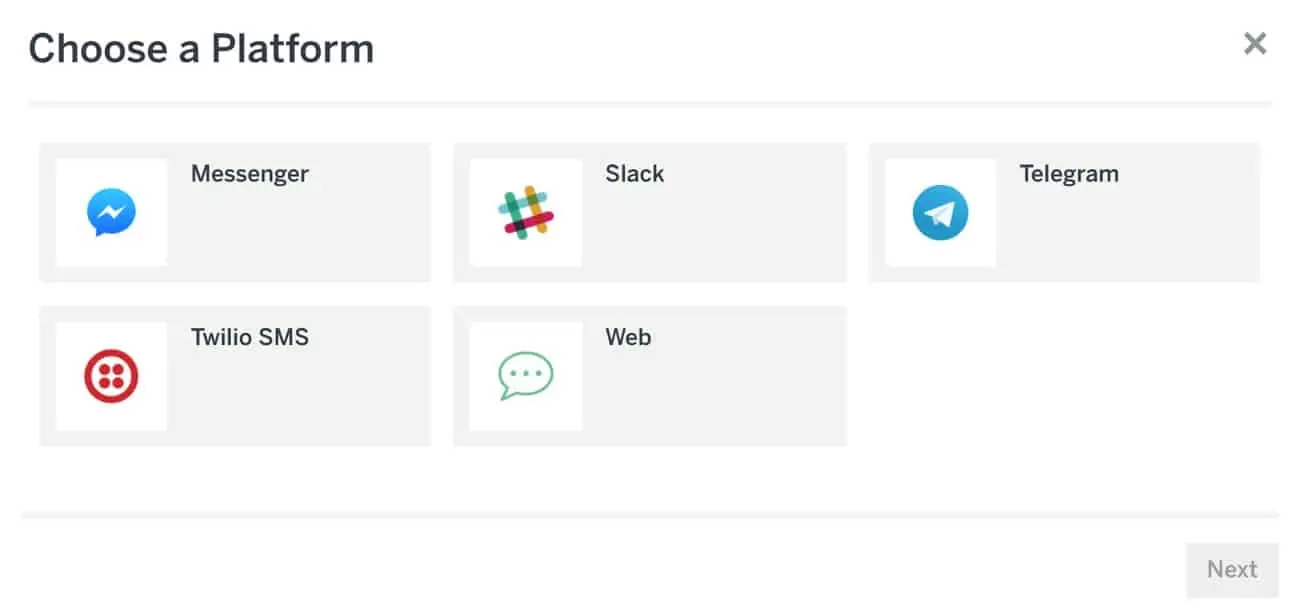Click the "Messenger" text label

pyautogui.click(x=249, y=174)
